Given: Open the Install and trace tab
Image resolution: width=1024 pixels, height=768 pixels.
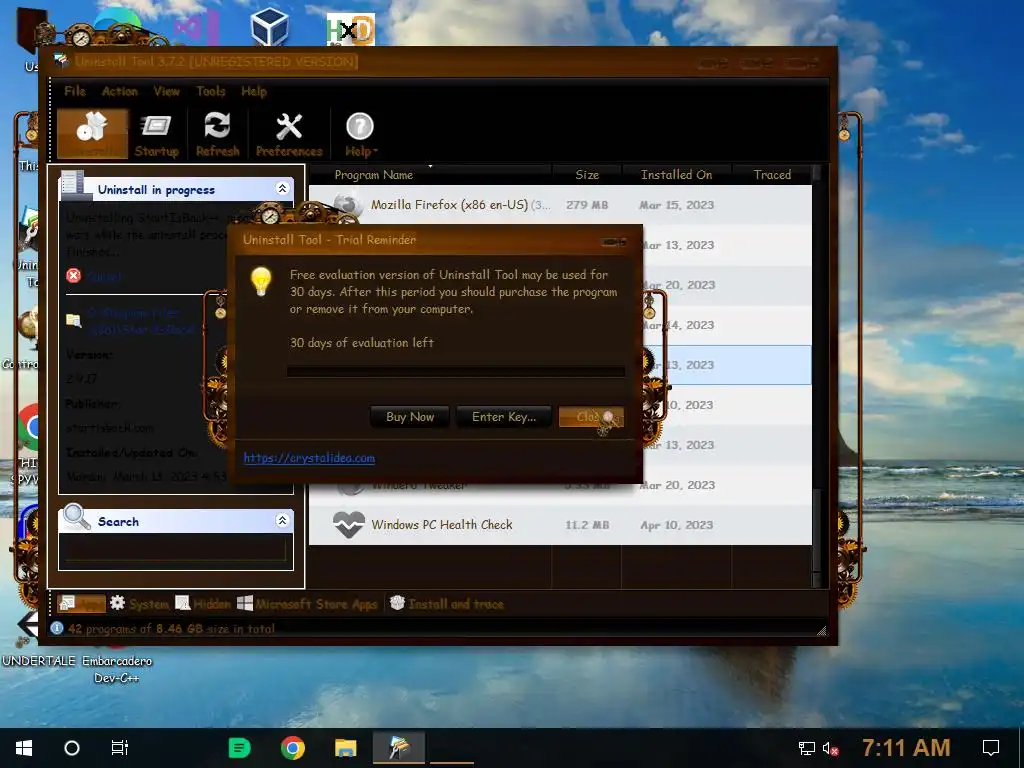Looking at the screenshot, I should [447, 603].
